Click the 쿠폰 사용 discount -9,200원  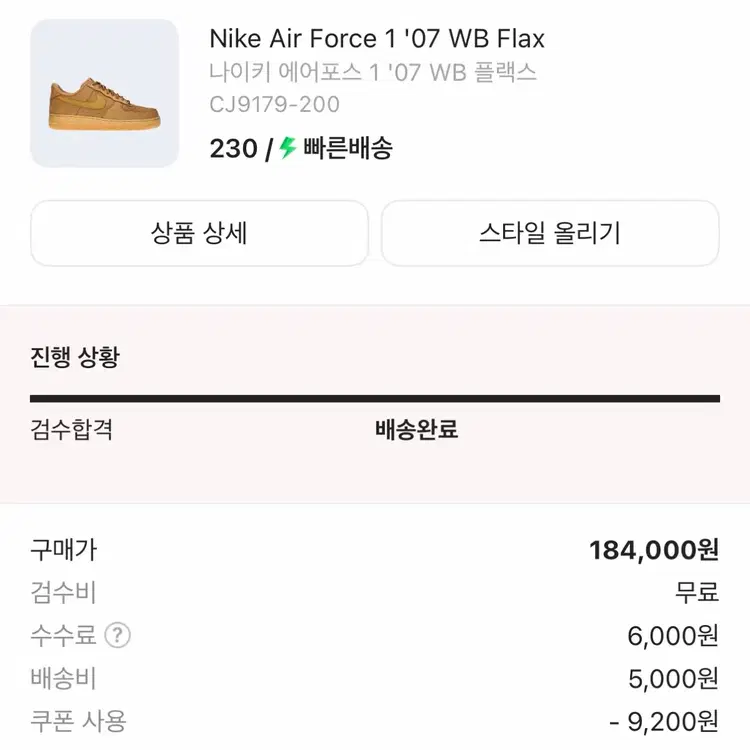[664, 721]
